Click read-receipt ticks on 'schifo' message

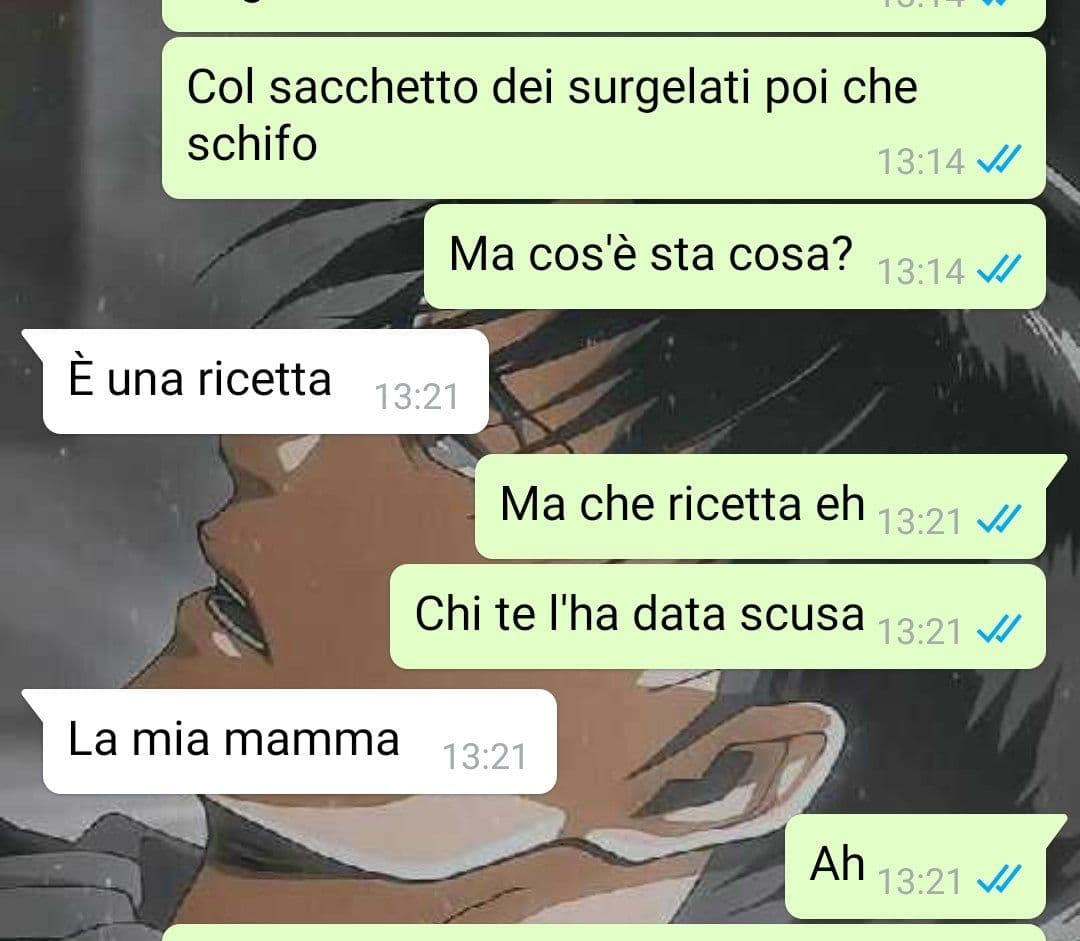(999, 160)
